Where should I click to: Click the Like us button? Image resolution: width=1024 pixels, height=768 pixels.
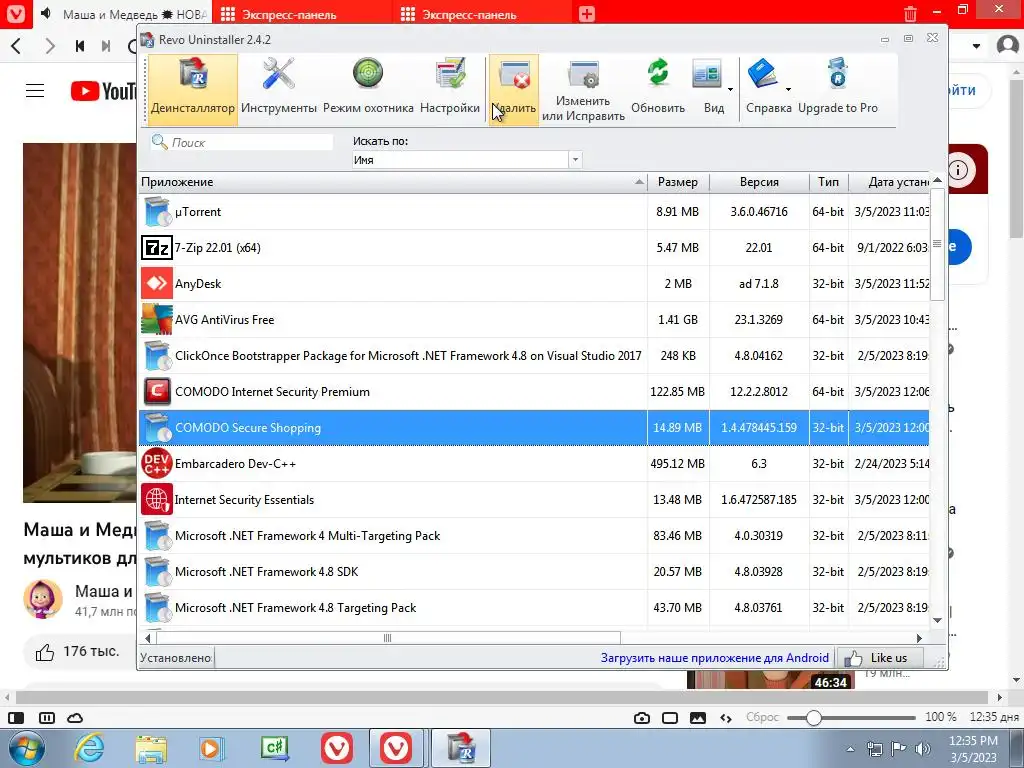(880, 658)
